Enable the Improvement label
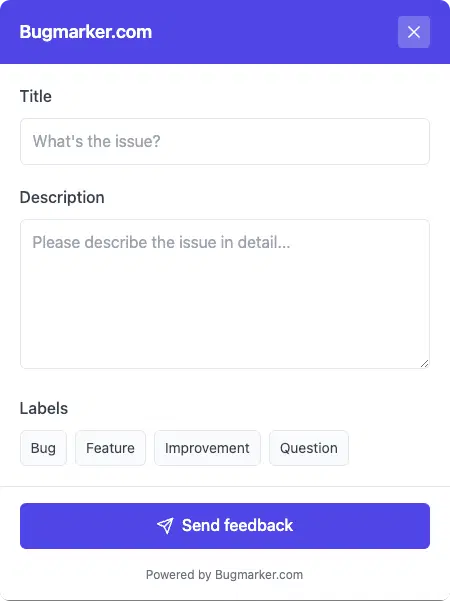 [207, 448]
